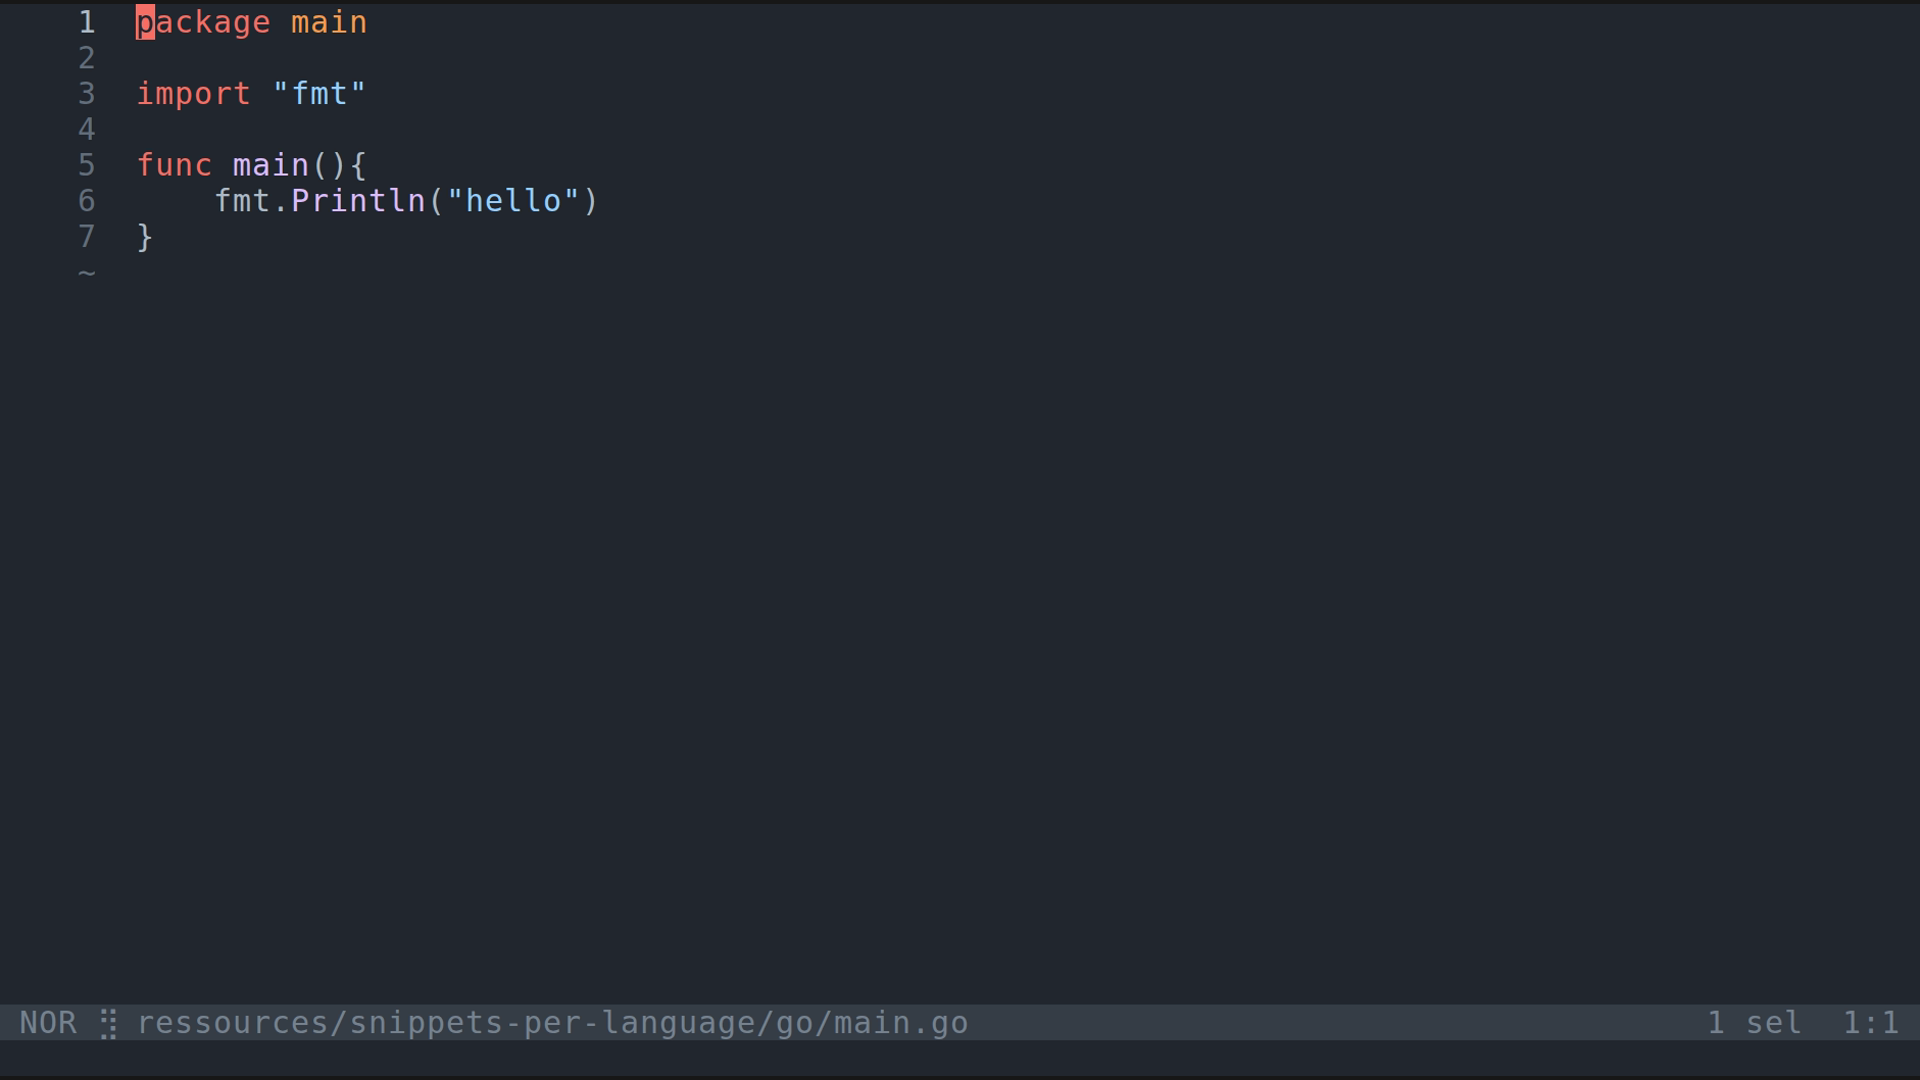This screenshot has width=1920, height=1080.
Task: Click the NOR mode indicator
Action: [x=48, y=1023]
